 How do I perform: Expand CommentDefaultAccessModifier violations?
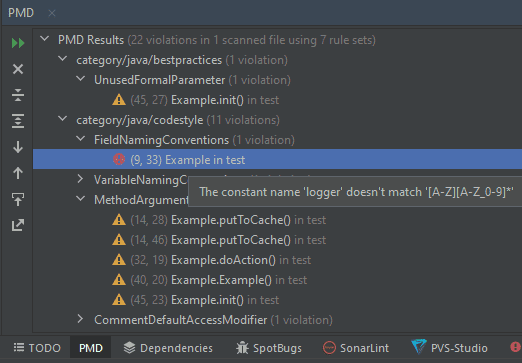coord(80,319)
